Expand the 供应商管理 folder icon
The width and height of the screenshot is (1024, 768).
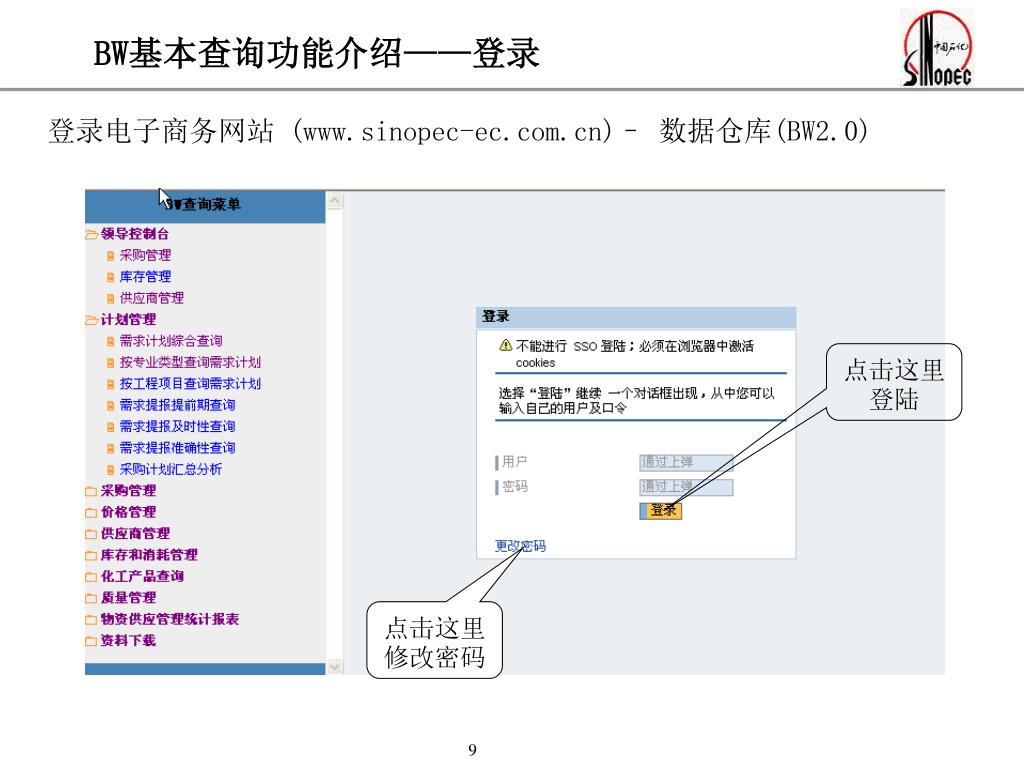[91, 534]
